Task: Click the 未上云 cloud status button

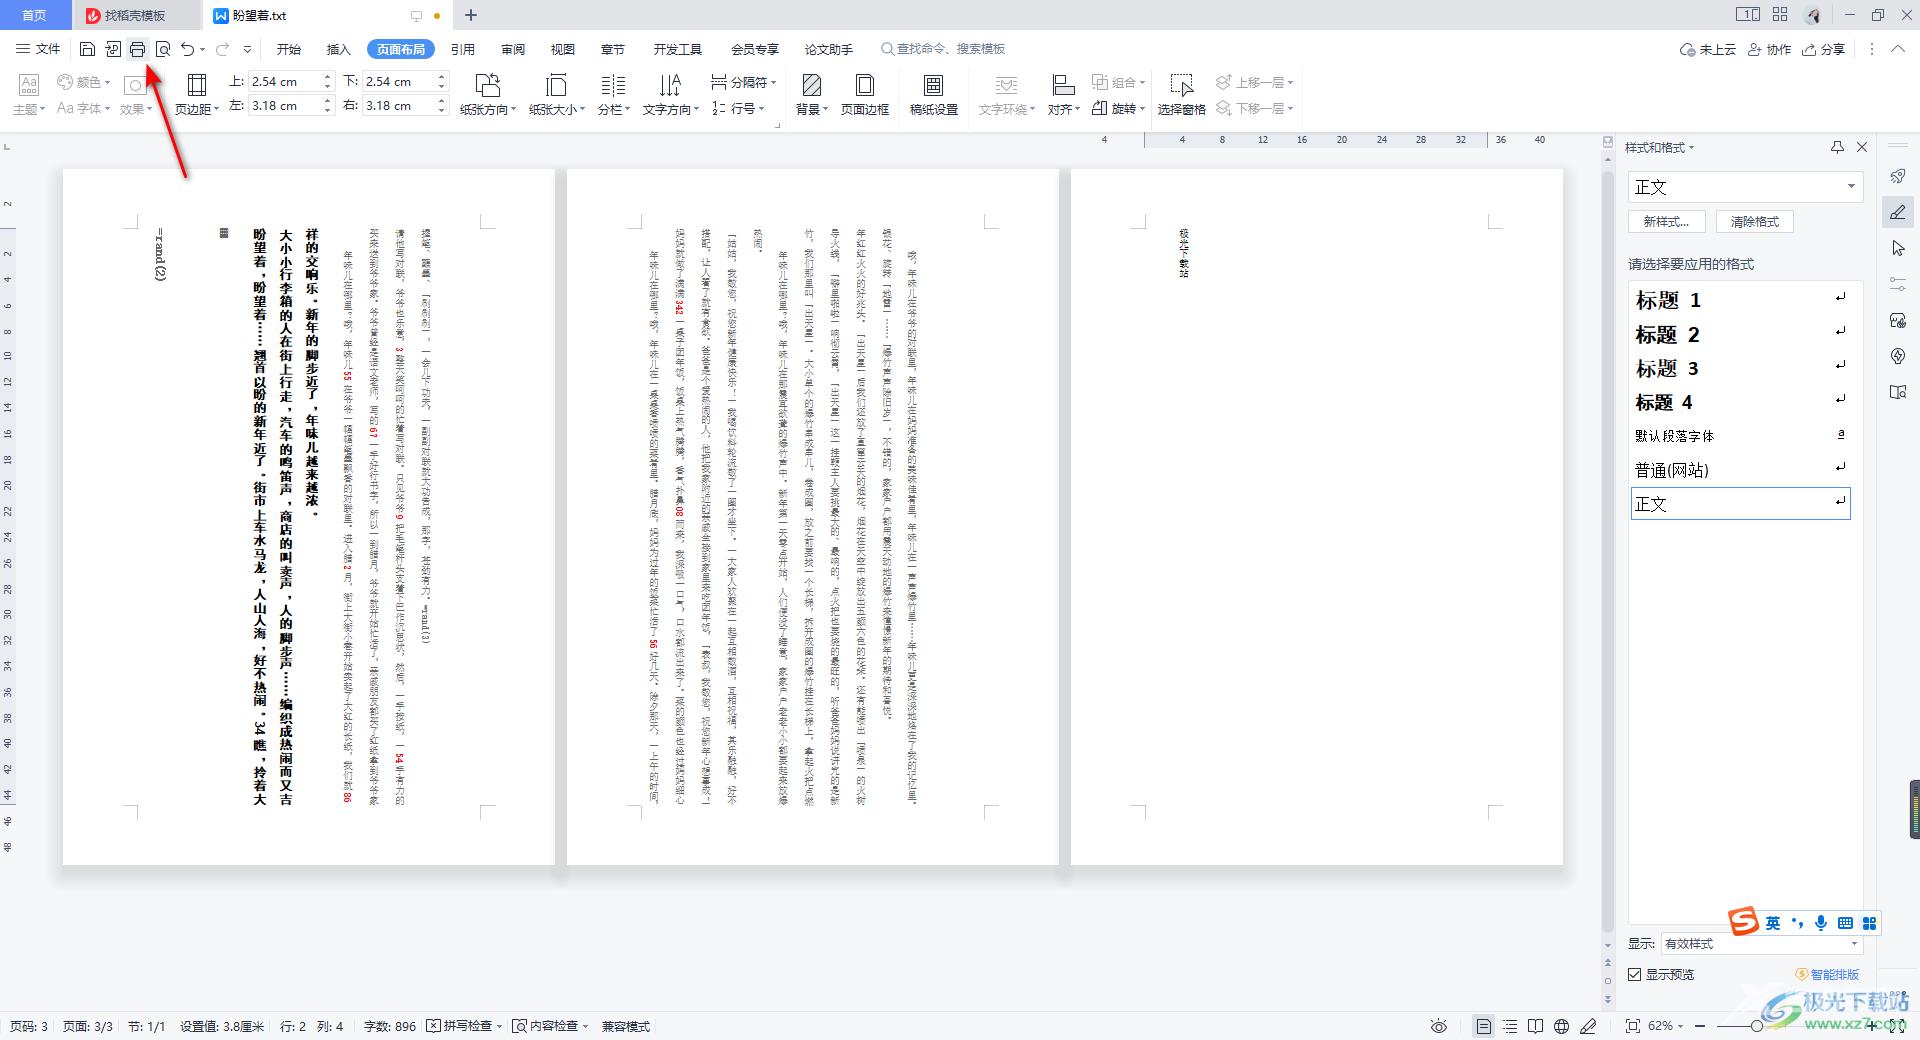Action: pyautogui.click(x=1708, y=49)
